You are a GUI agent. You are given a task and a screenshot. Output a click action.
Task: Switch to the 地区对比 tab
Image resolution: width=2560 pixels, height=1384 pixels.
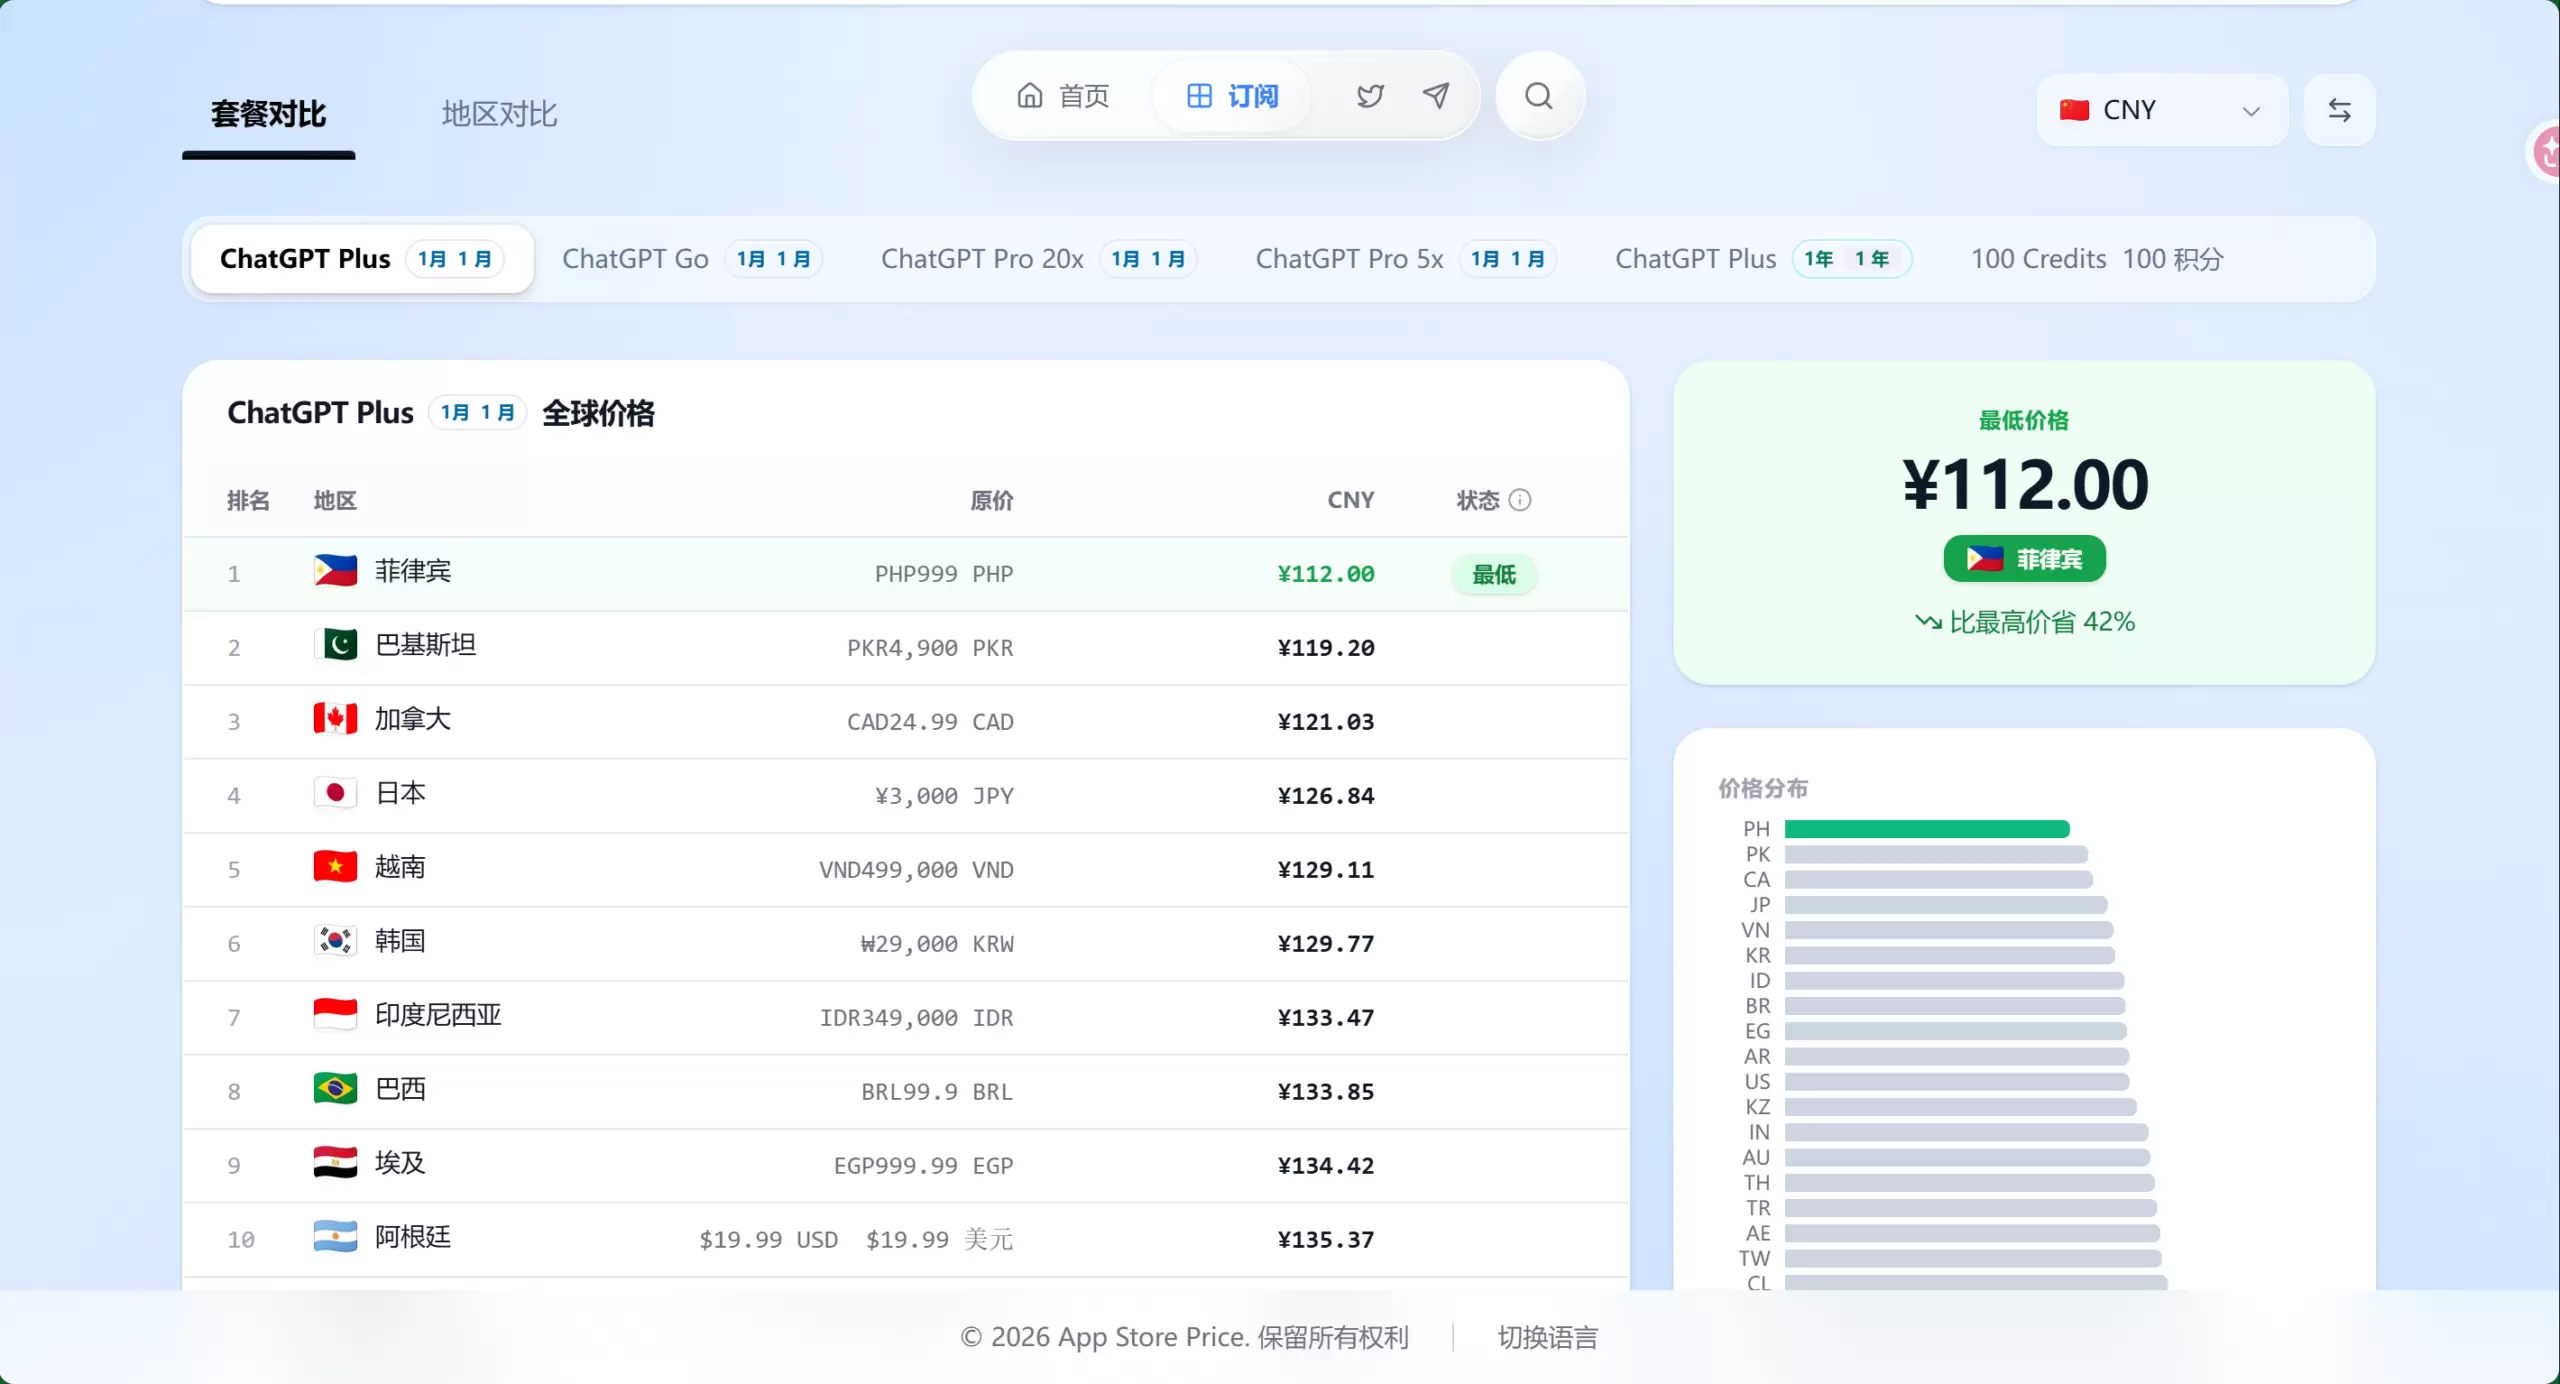point(499,115)
